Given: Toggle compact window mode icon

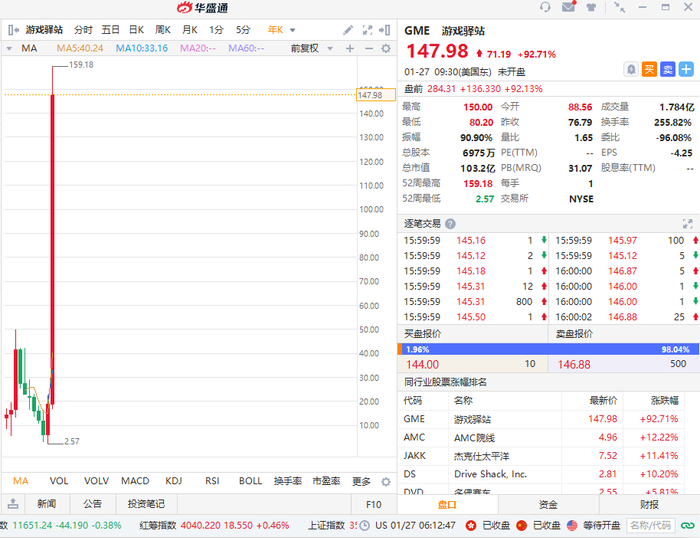Looking at the screenshot, I should click(x=619, y=7).
